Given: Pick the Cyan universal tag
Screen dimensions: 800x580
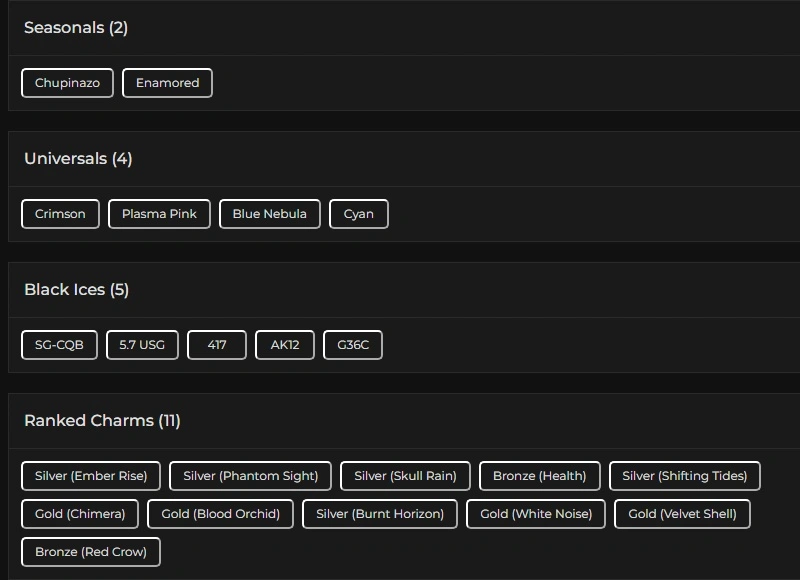Looking at the screenshot, I should 358,214.
